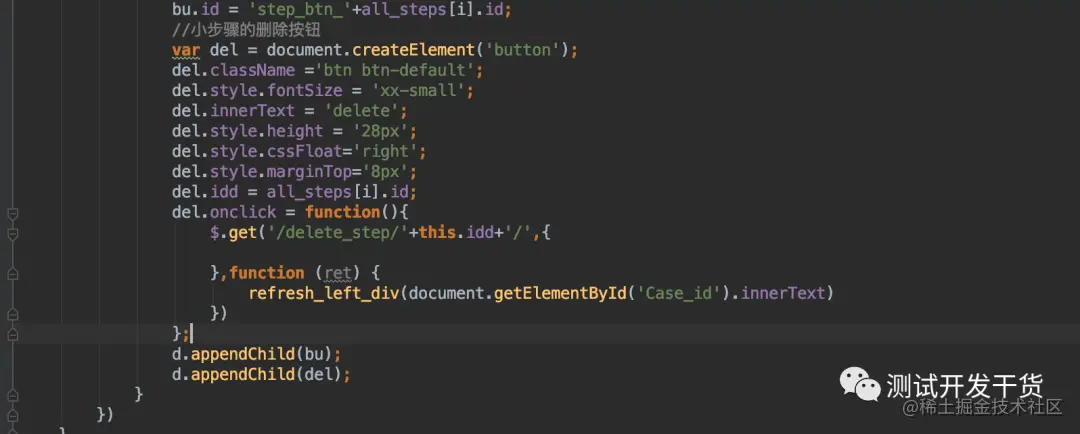Click line del.style.fontSize = 'xx-small';
This screenshot has width=1080, height=434.
tap(322, 91)
